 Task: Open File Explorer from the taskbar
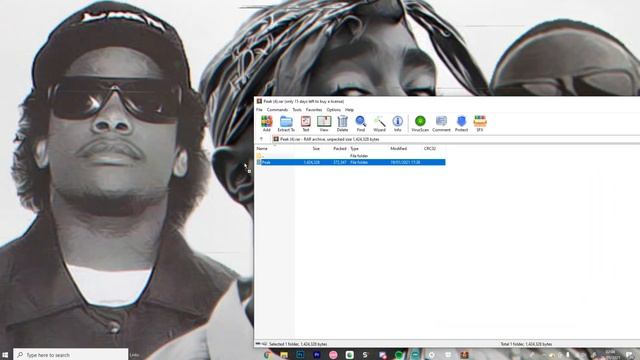pos(284,355)
